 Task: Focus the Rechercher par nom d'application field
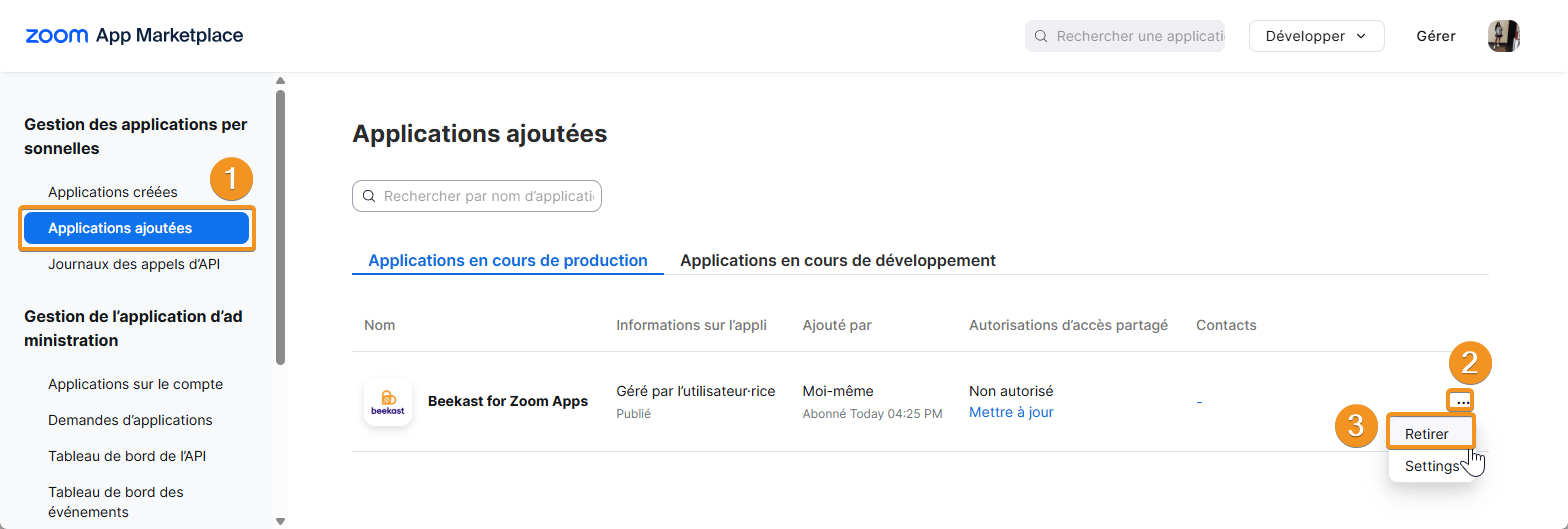[x=488, y=196]
